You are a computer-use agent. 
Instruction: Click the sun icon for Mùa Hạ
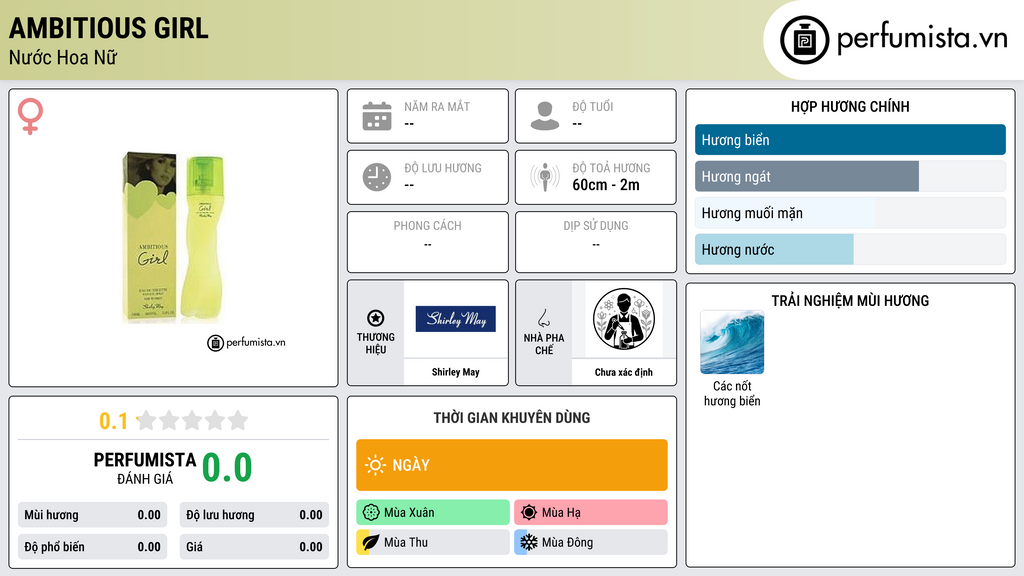[529, 513]
